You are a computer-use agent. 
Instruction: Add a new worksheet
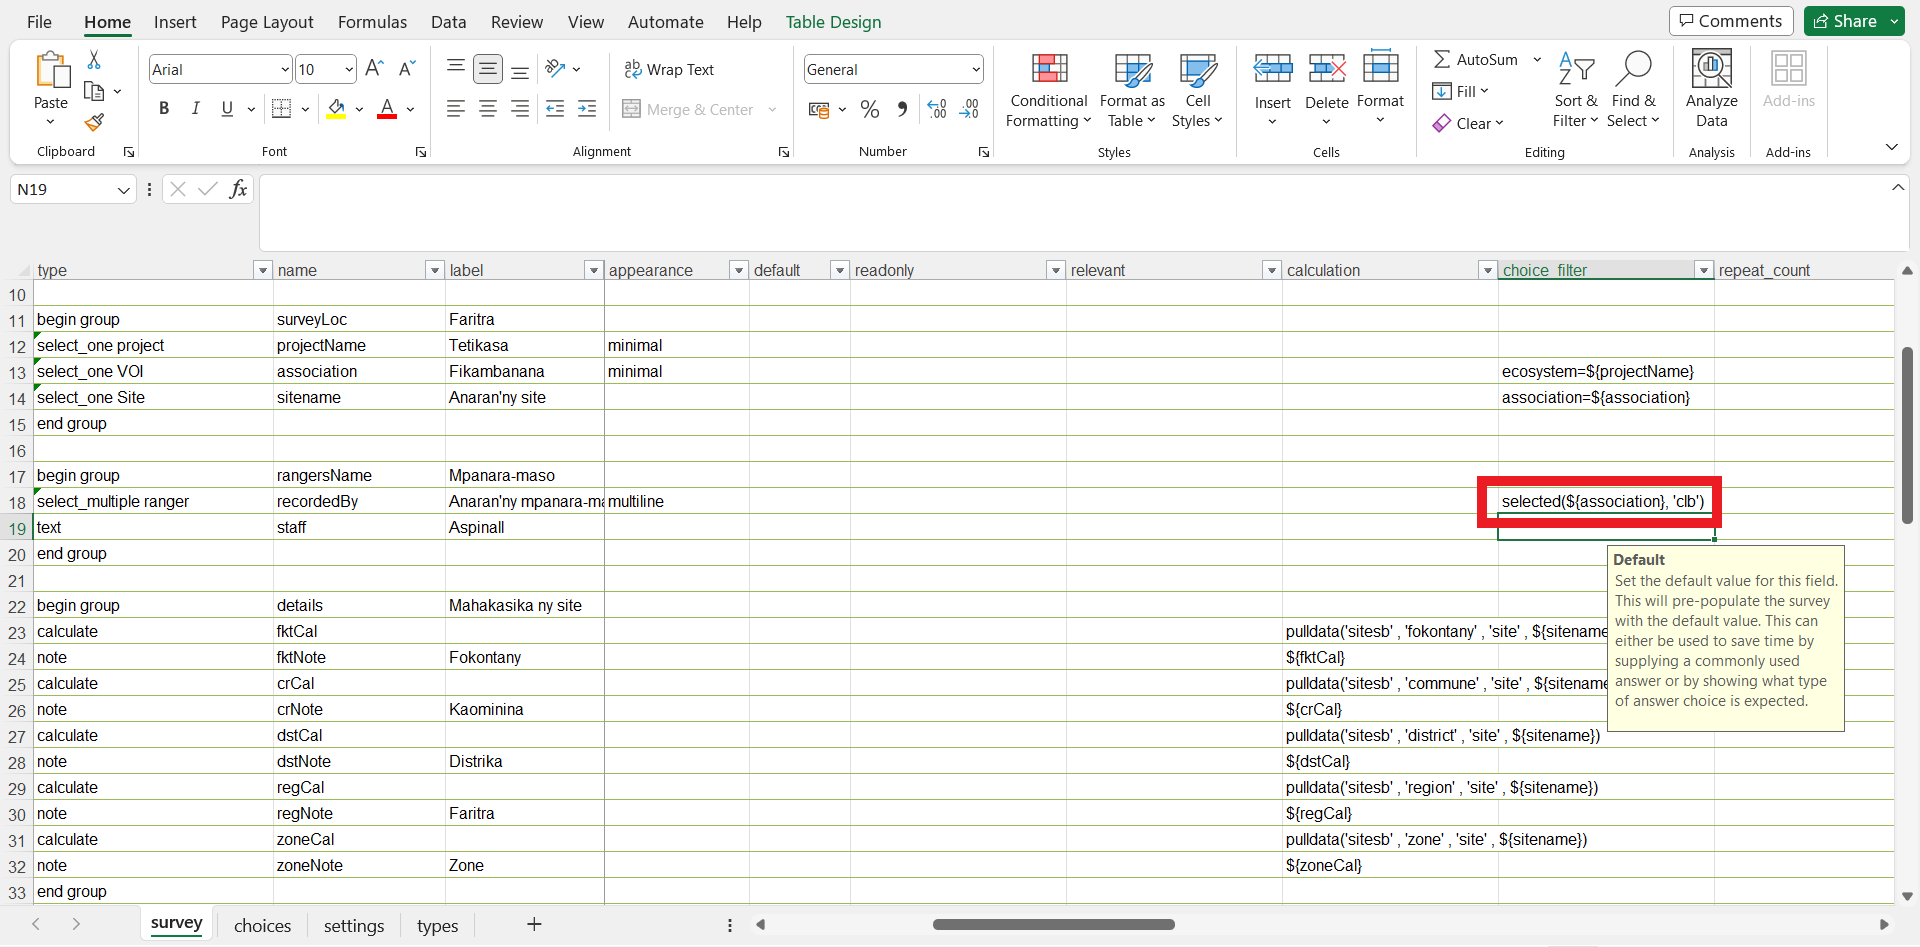tap(534, 925)
